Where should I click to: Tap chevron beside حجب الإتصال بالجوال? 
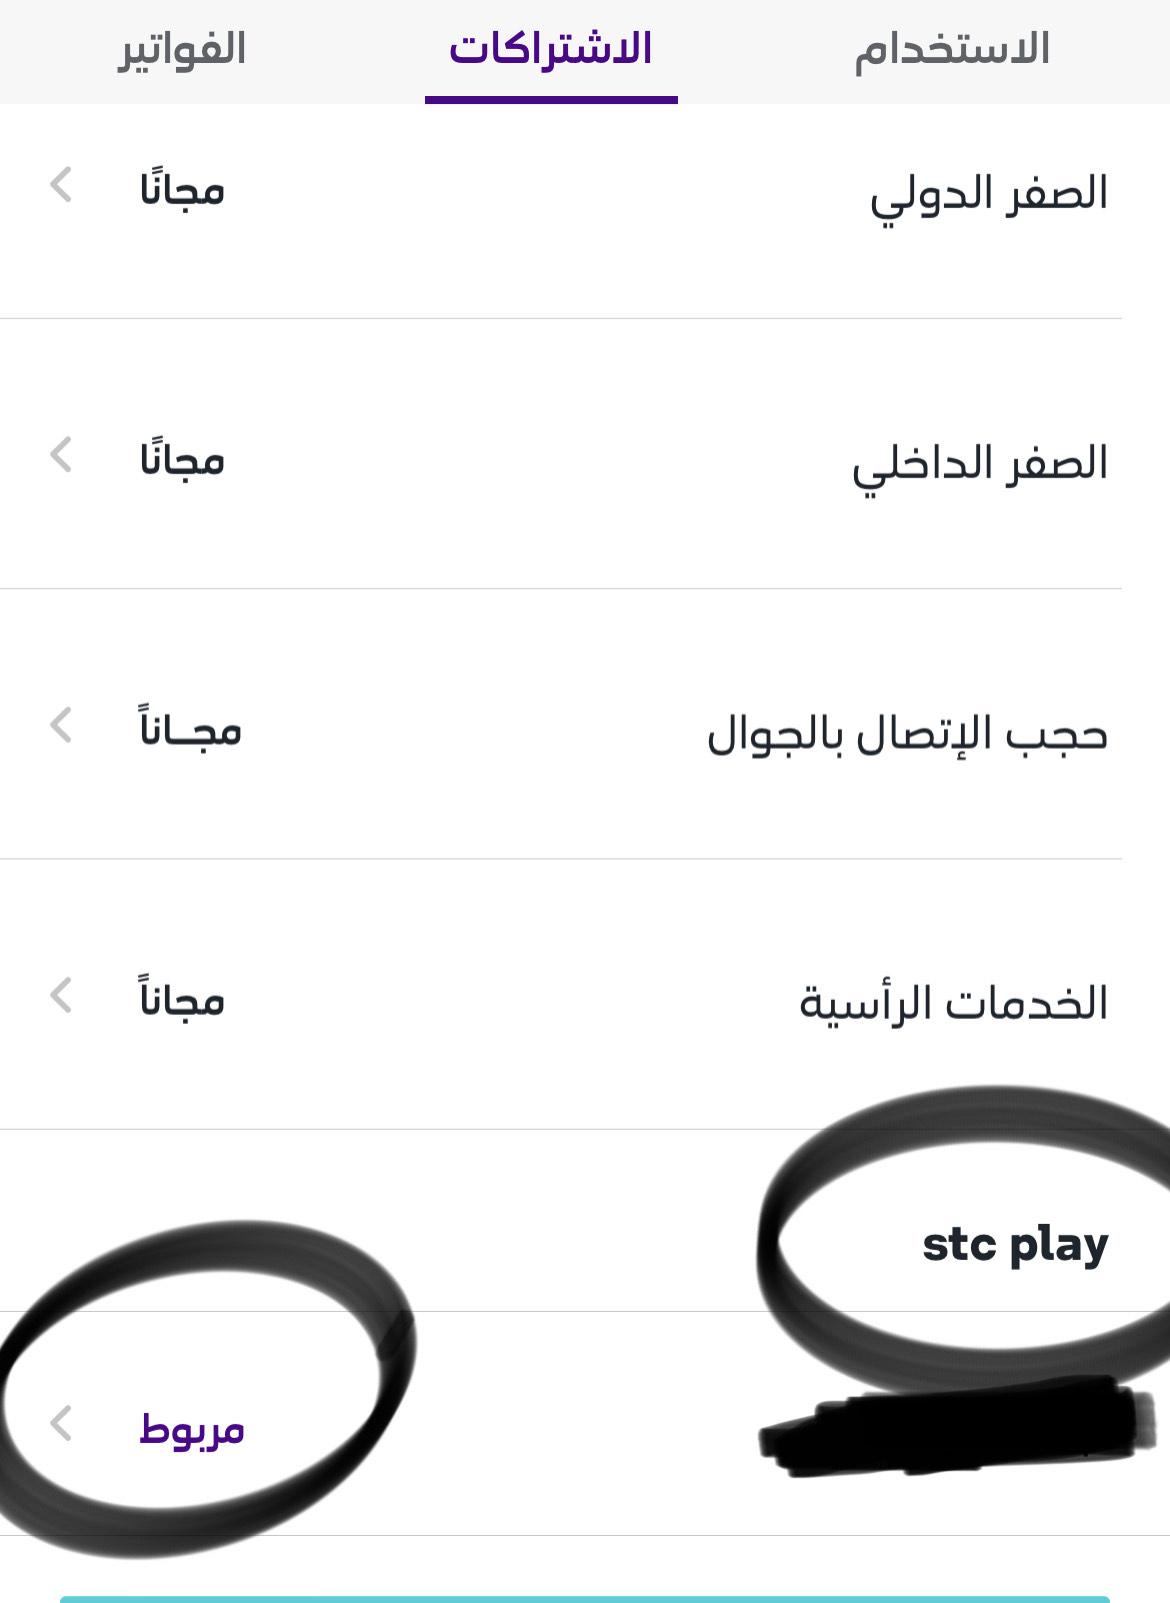click(x=62, y=725)
